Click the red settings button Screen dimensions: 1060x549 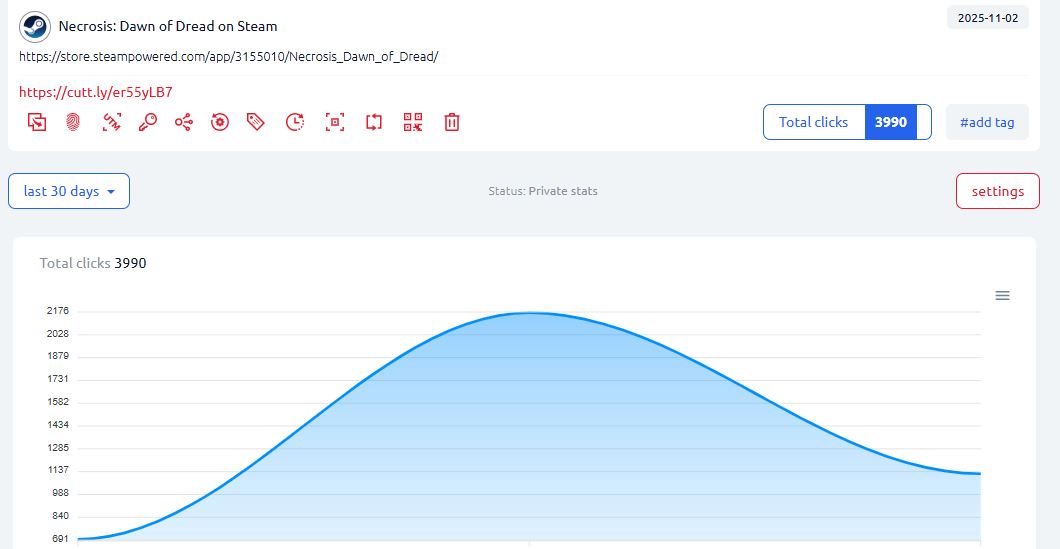pyautogui.click(x=997, y=191)
